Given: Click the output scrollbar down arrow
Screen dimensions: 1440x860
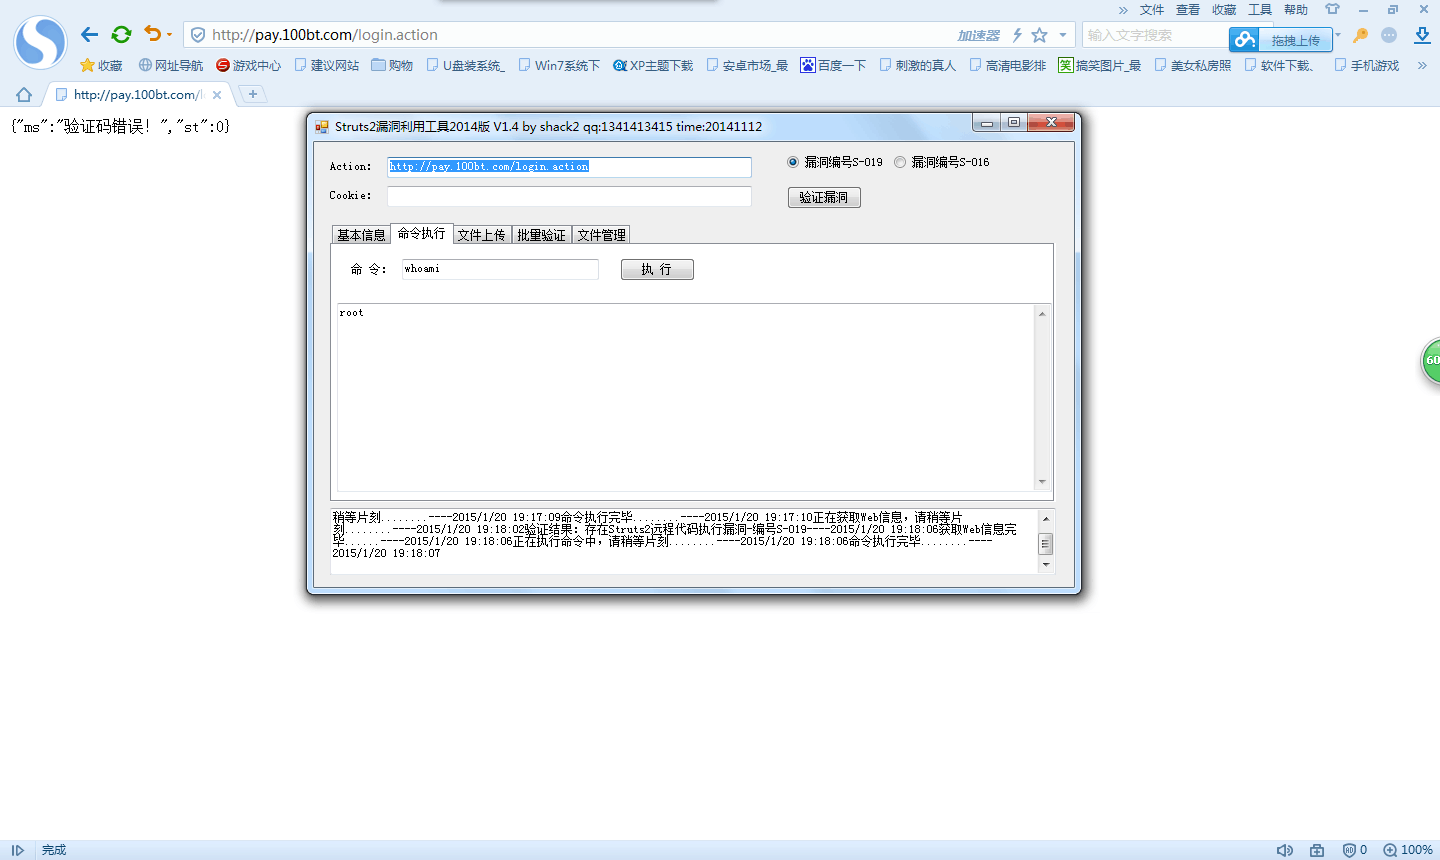Looking at the screenshot, I should tap(1042, 482).
